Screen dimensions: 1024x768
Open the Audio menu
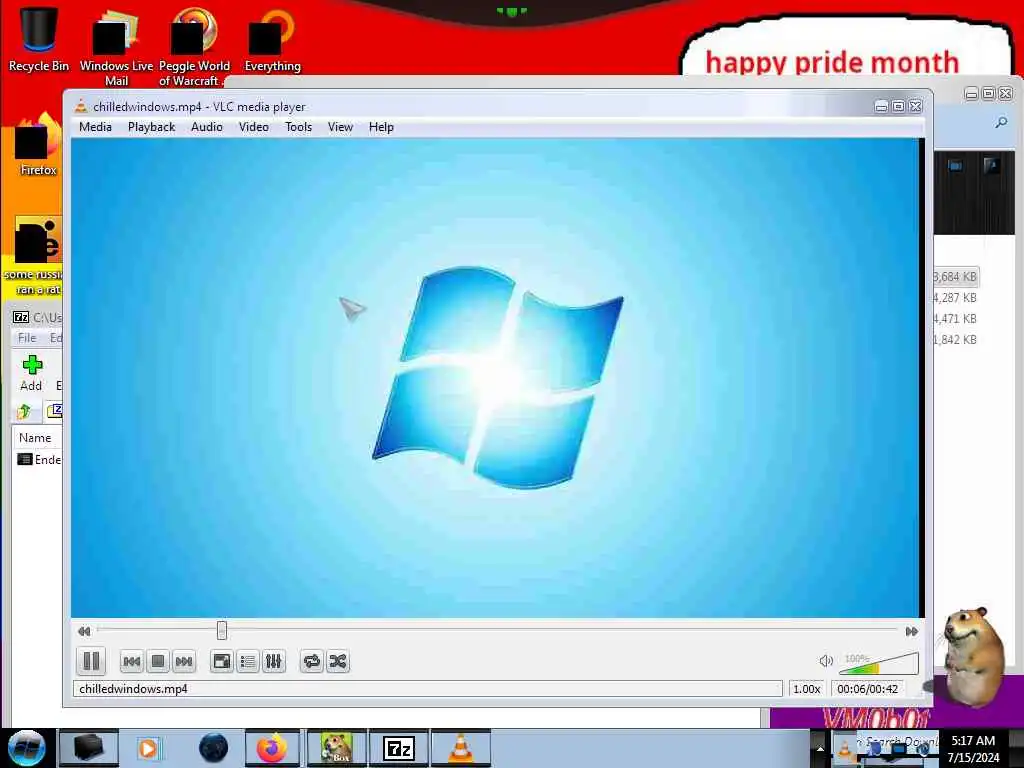click(x=206, y=127)
